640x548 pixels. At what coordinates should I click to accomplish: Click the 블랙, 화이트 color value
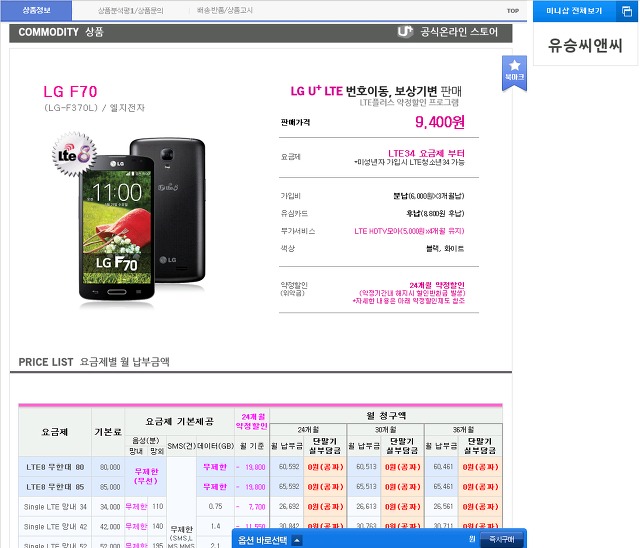click(x=445, y=248)
